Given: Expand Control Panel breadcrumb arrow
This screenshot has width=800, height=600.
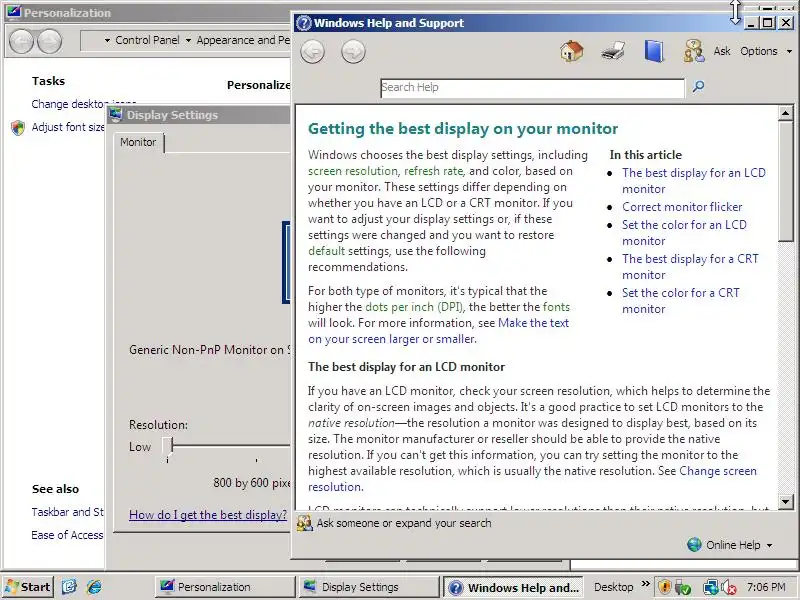Looking at the screenshot, I should [x=188, y=40].
